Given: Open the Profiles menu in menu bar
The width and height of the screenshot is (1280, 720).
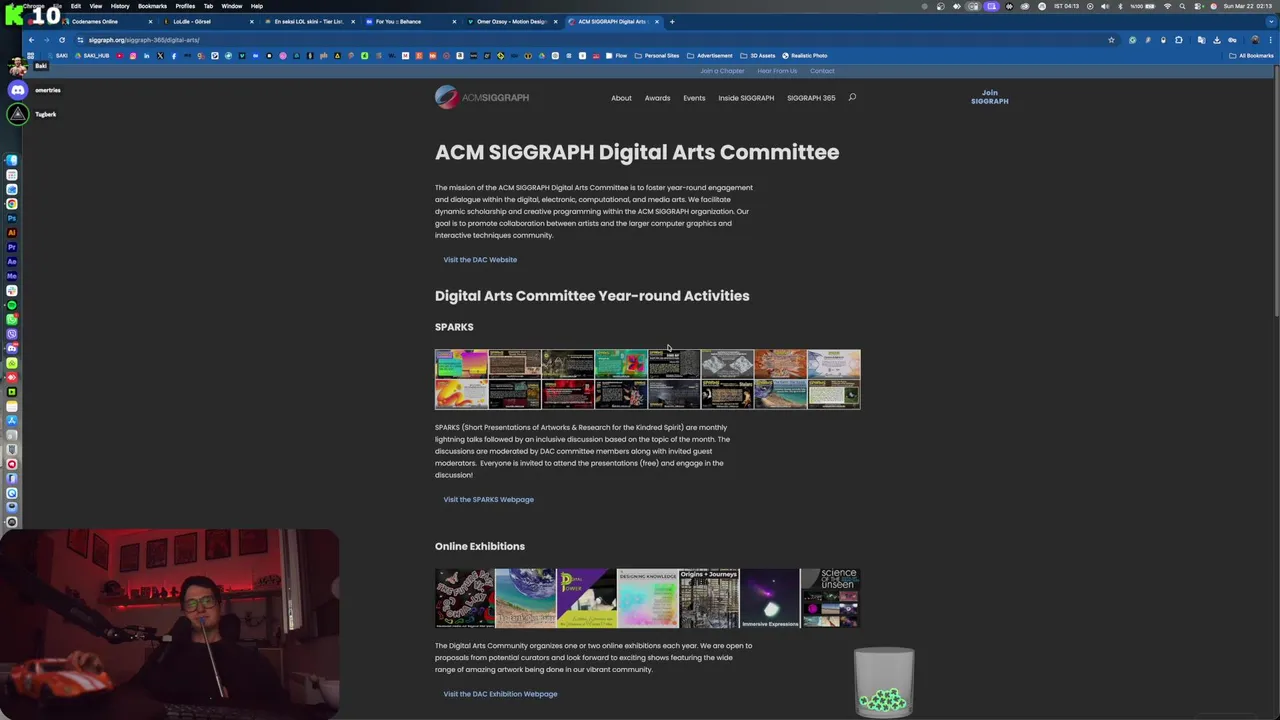Looking at the screenshot, I should [x=185, y=6].
